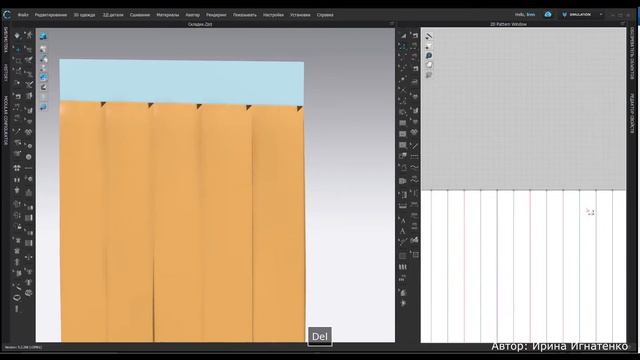Click the wavy line tool in 2D toolbar

(414, 167)
